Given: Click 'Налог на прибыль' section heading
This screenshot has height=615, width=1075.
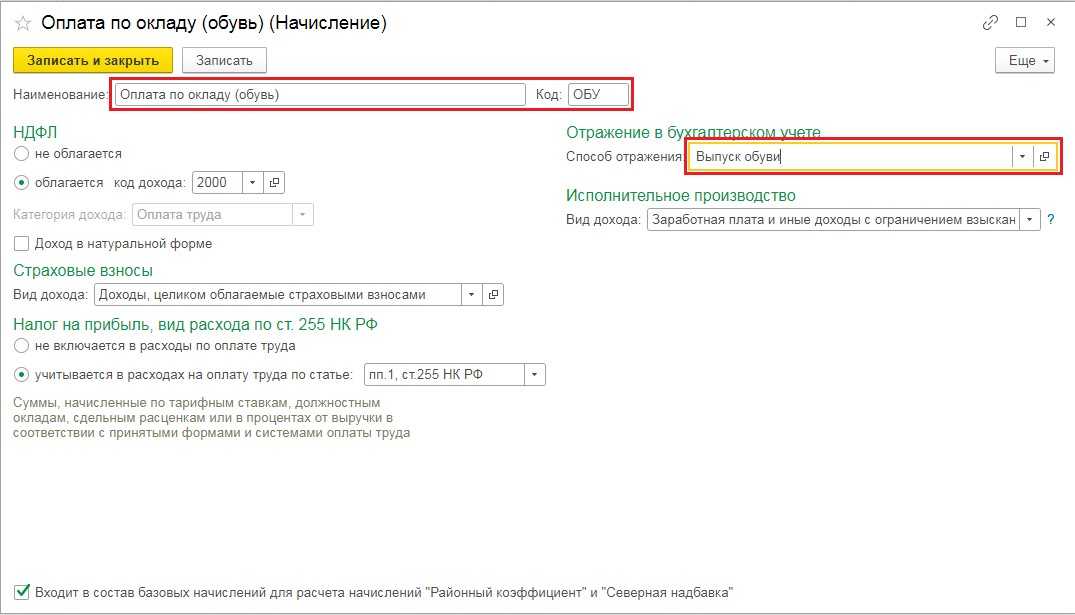Looking at the screenshot, I should (195, 324).
